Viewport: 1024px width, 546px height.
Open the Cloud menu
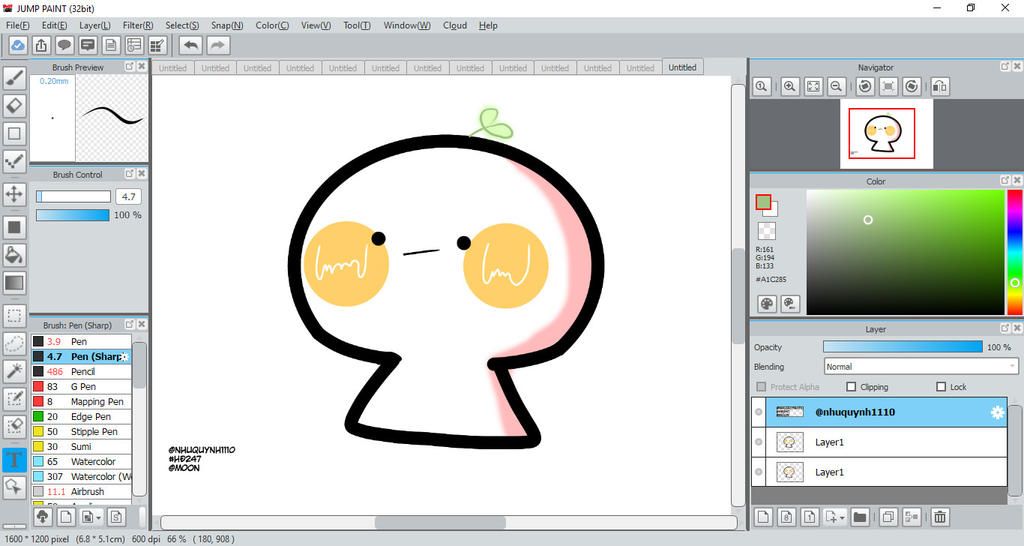click(x=455, y=25)
